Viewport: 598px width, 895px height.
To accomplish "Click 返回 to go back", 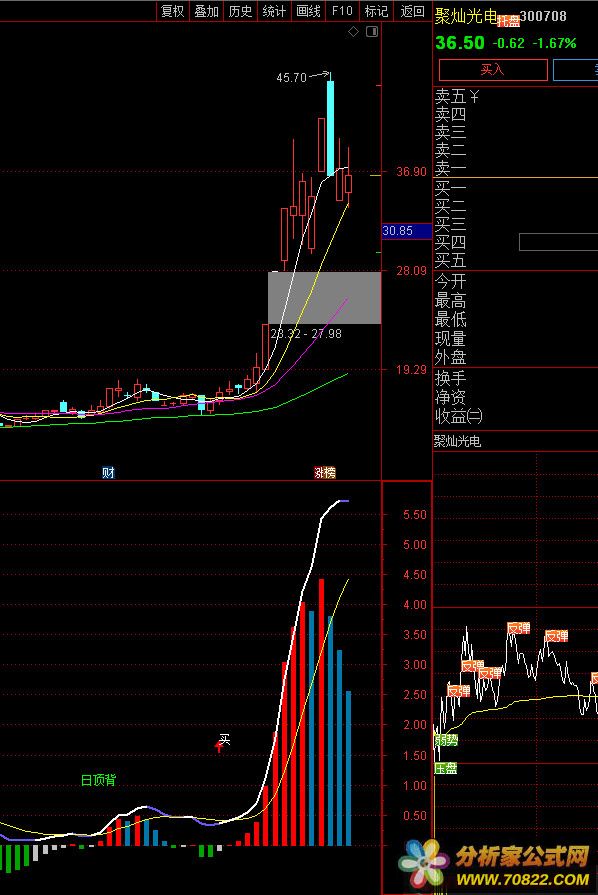I will 412,11.
